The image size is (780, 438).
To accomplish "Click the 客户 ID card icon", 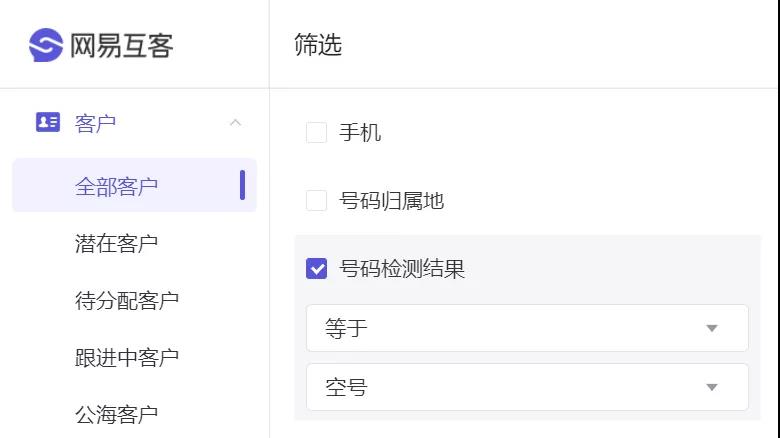I will pyautogui.click(x=48, y=122).
